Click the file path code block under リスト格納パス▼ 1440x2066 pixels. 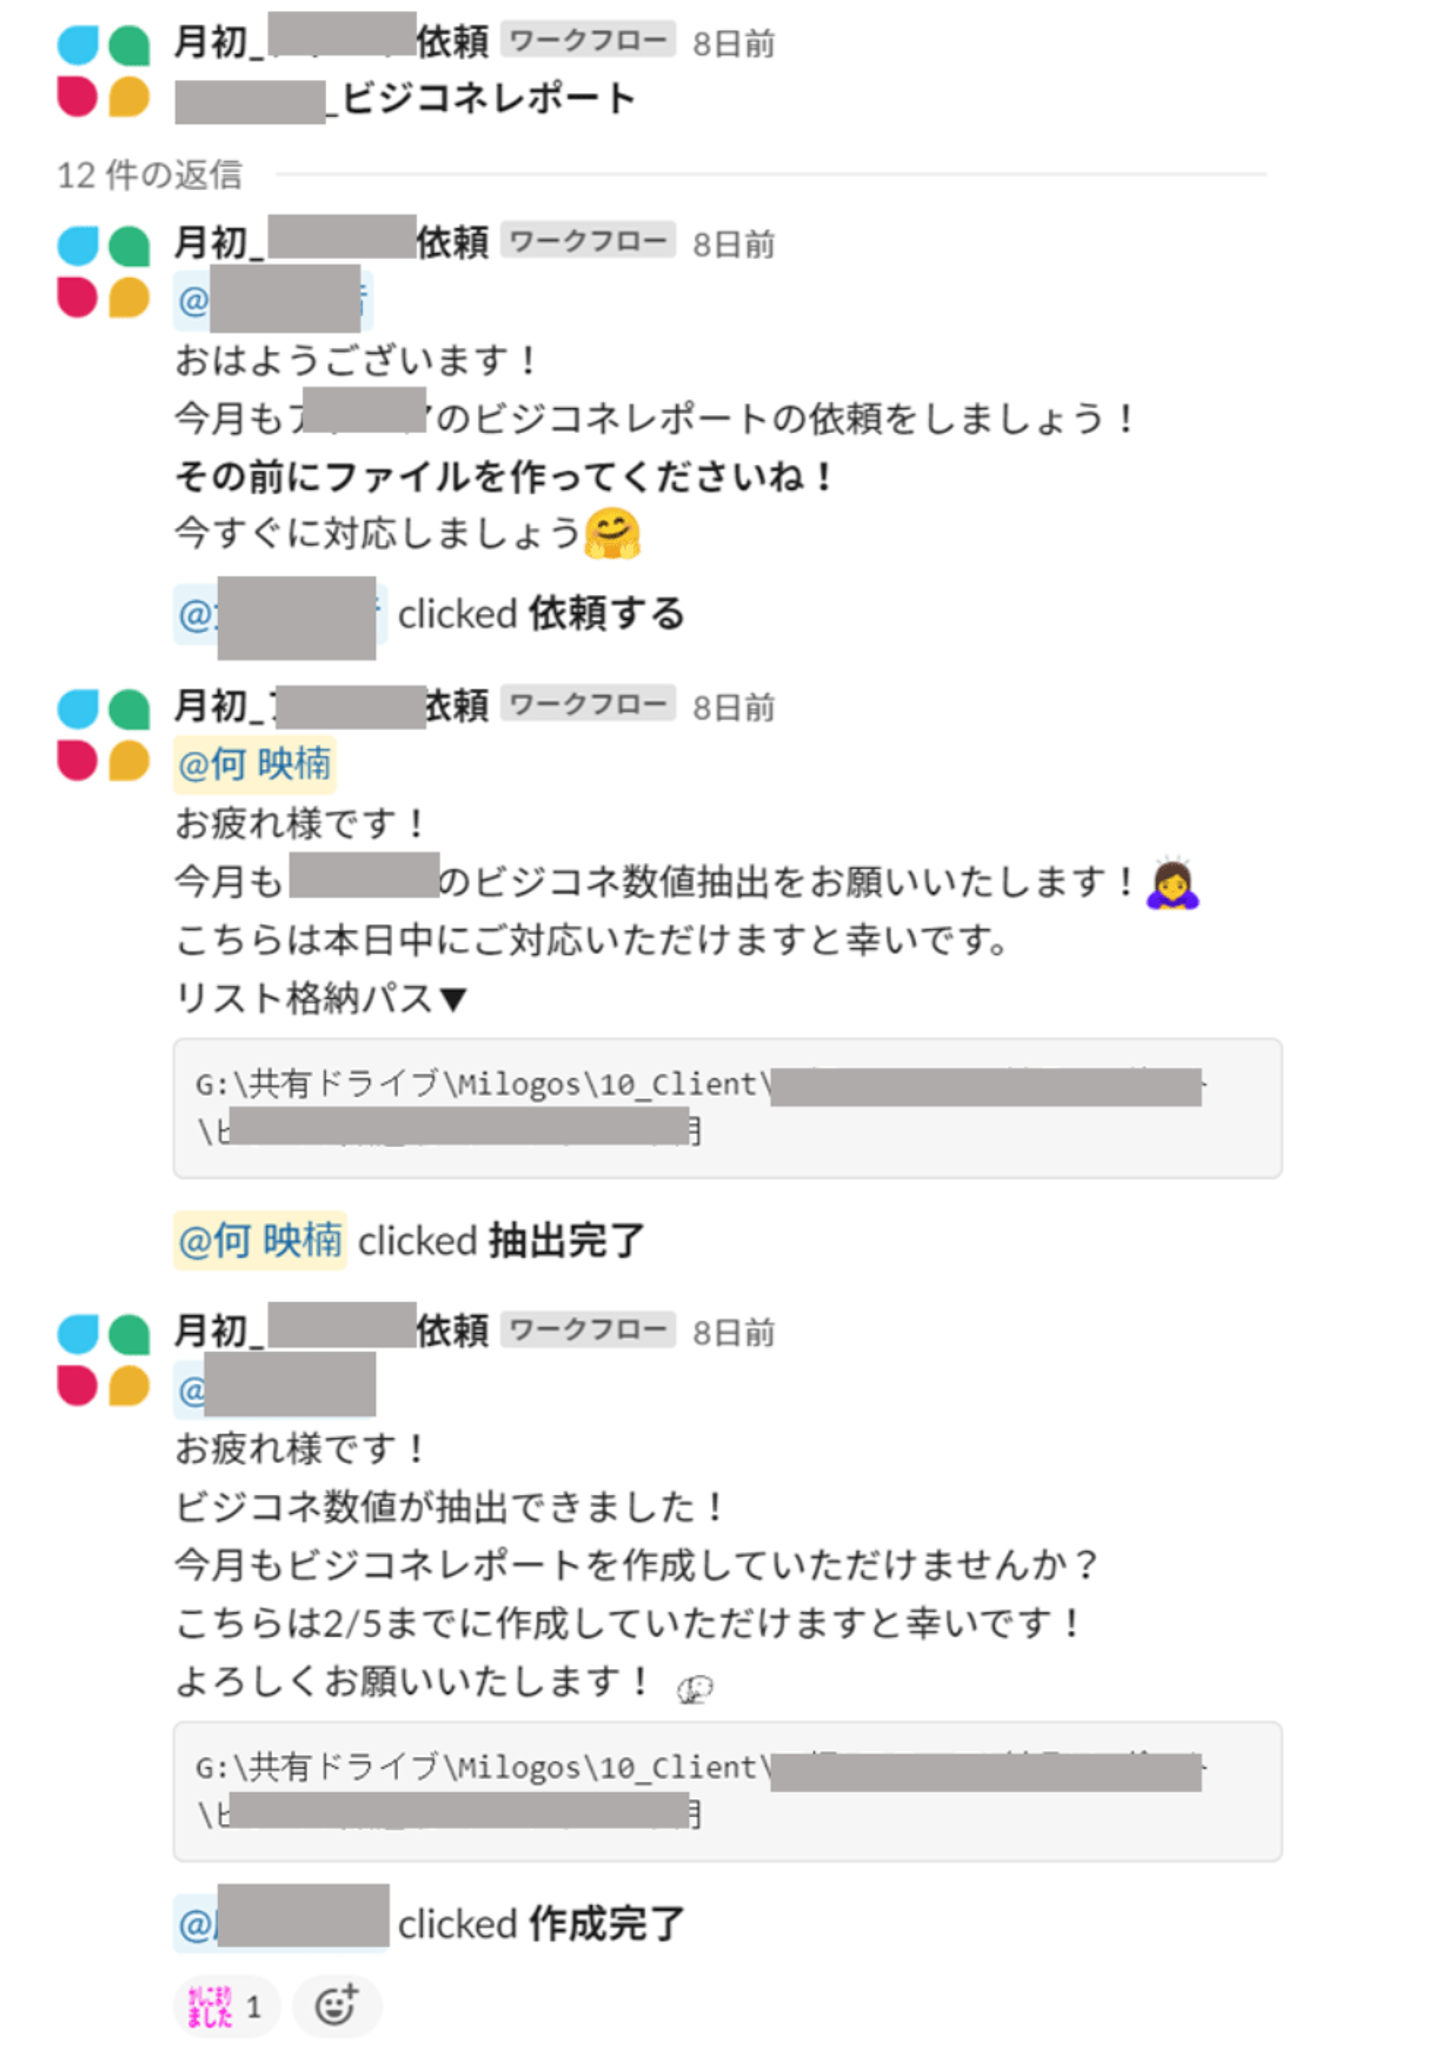(x=727, y=1108)
